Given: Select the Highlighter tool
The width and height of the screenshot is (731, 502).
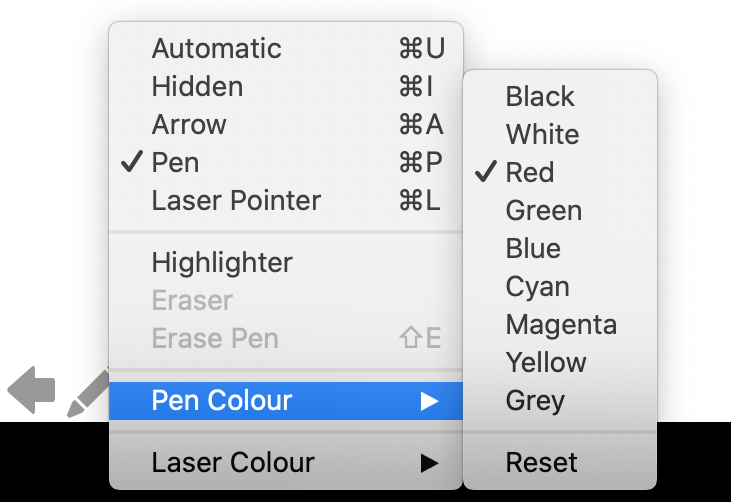Looking at the screenshot, I should (286, 262).
